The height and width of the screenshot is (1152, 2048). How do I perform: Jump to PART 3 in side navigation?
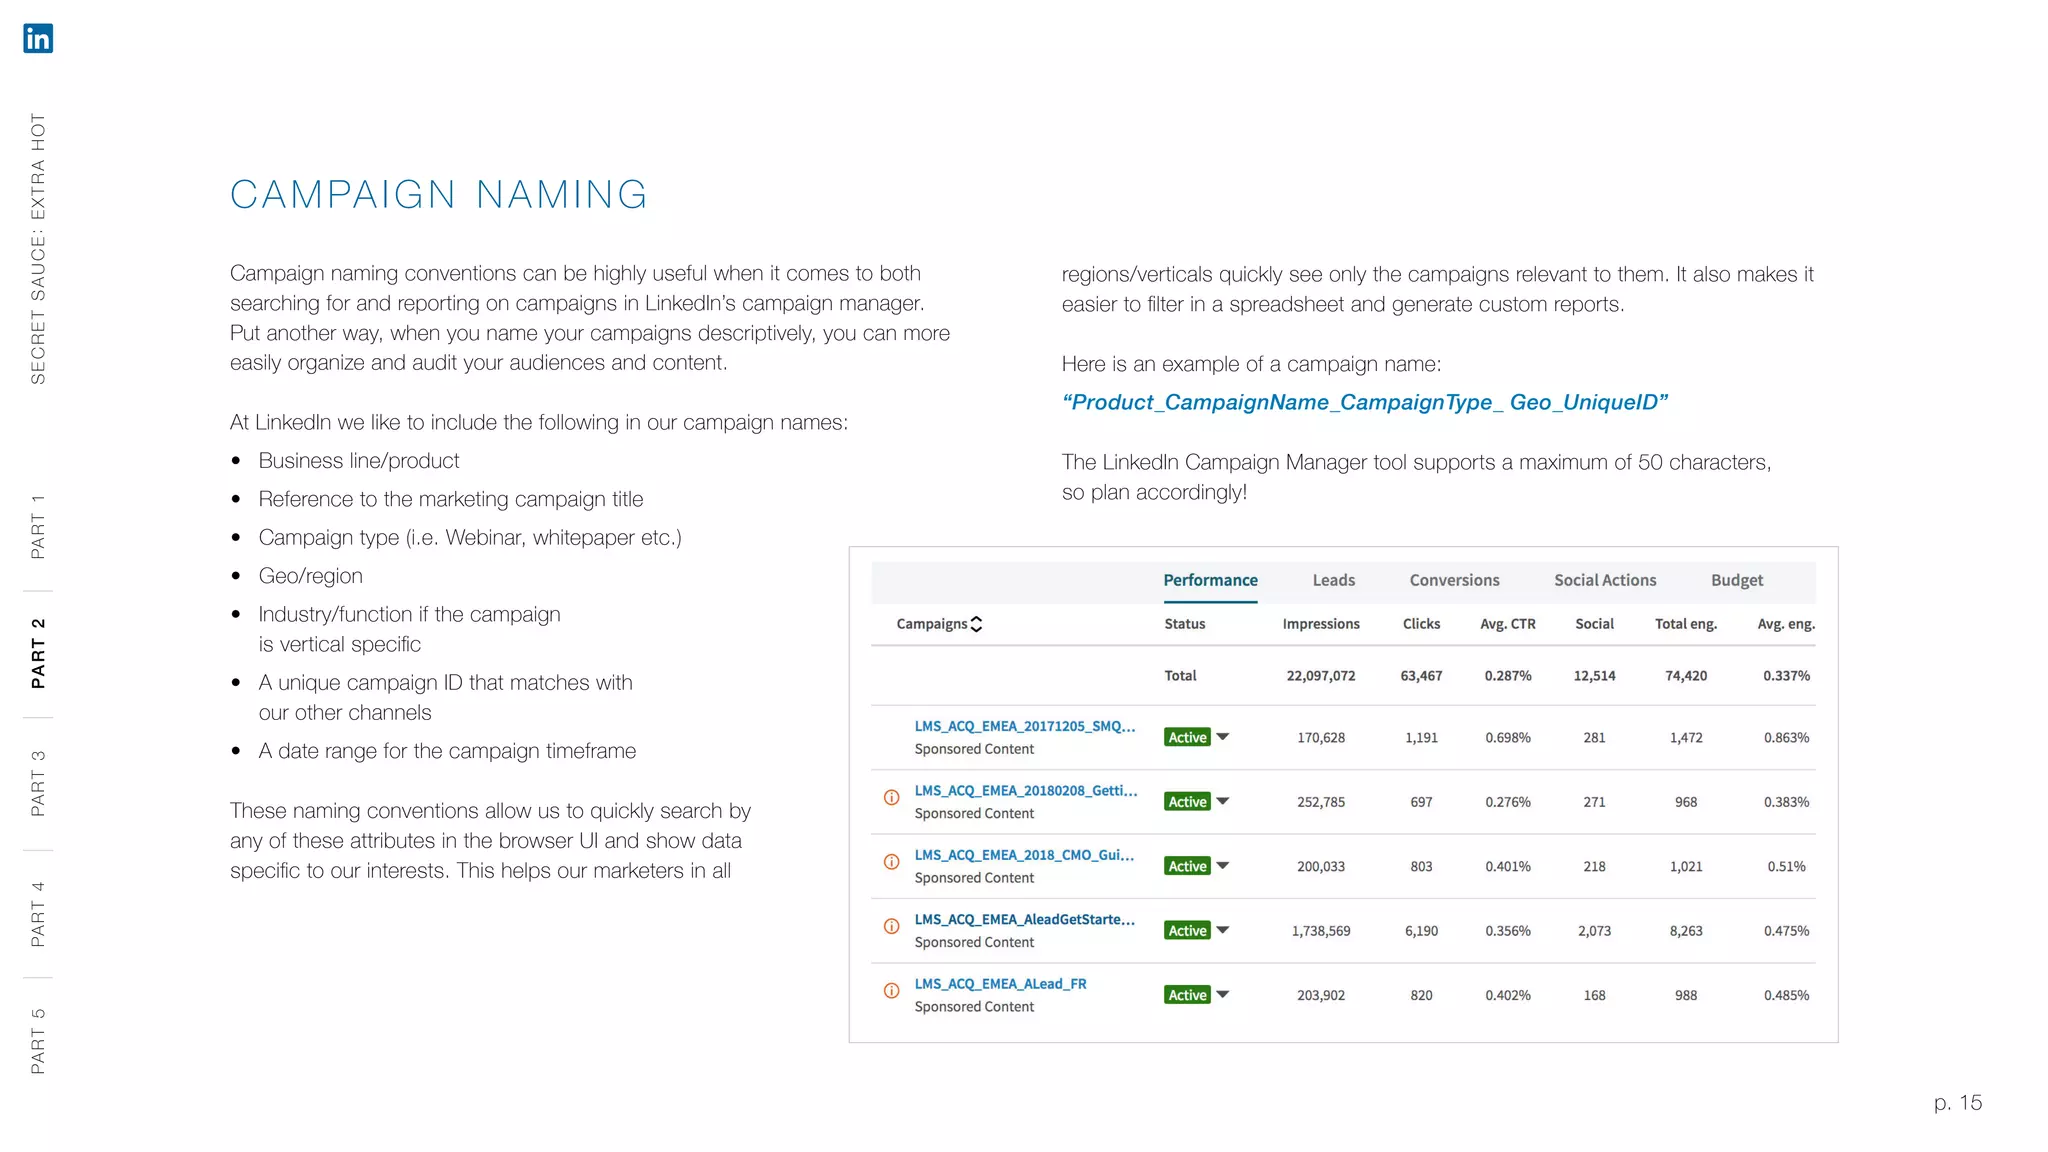pyautogui.click(x=38, y=782)
